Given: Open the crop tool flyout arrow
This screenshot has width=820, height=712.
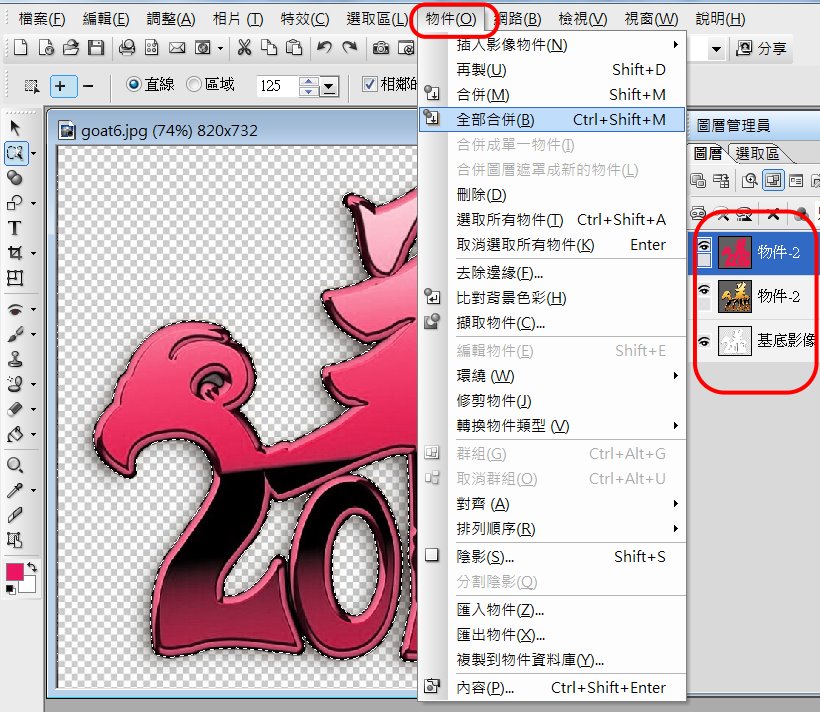Looking at the screenshot, I should tap(33, 254).
